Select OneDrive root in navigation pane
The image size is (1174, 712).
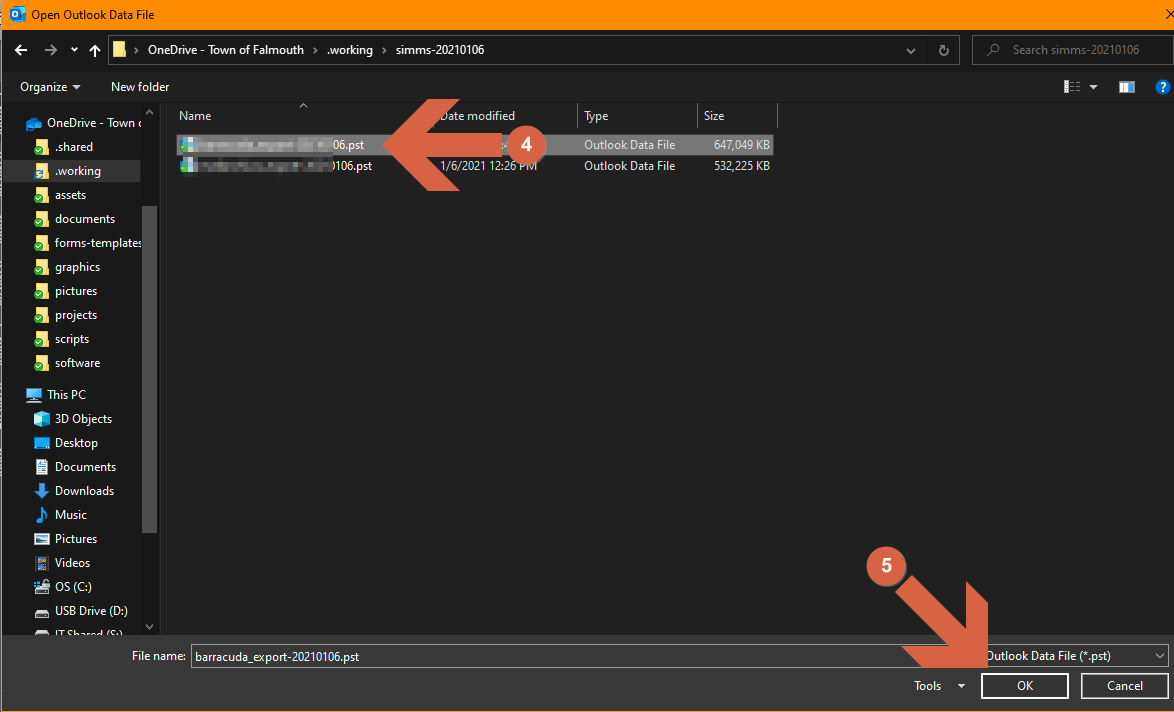pos(83,123)
